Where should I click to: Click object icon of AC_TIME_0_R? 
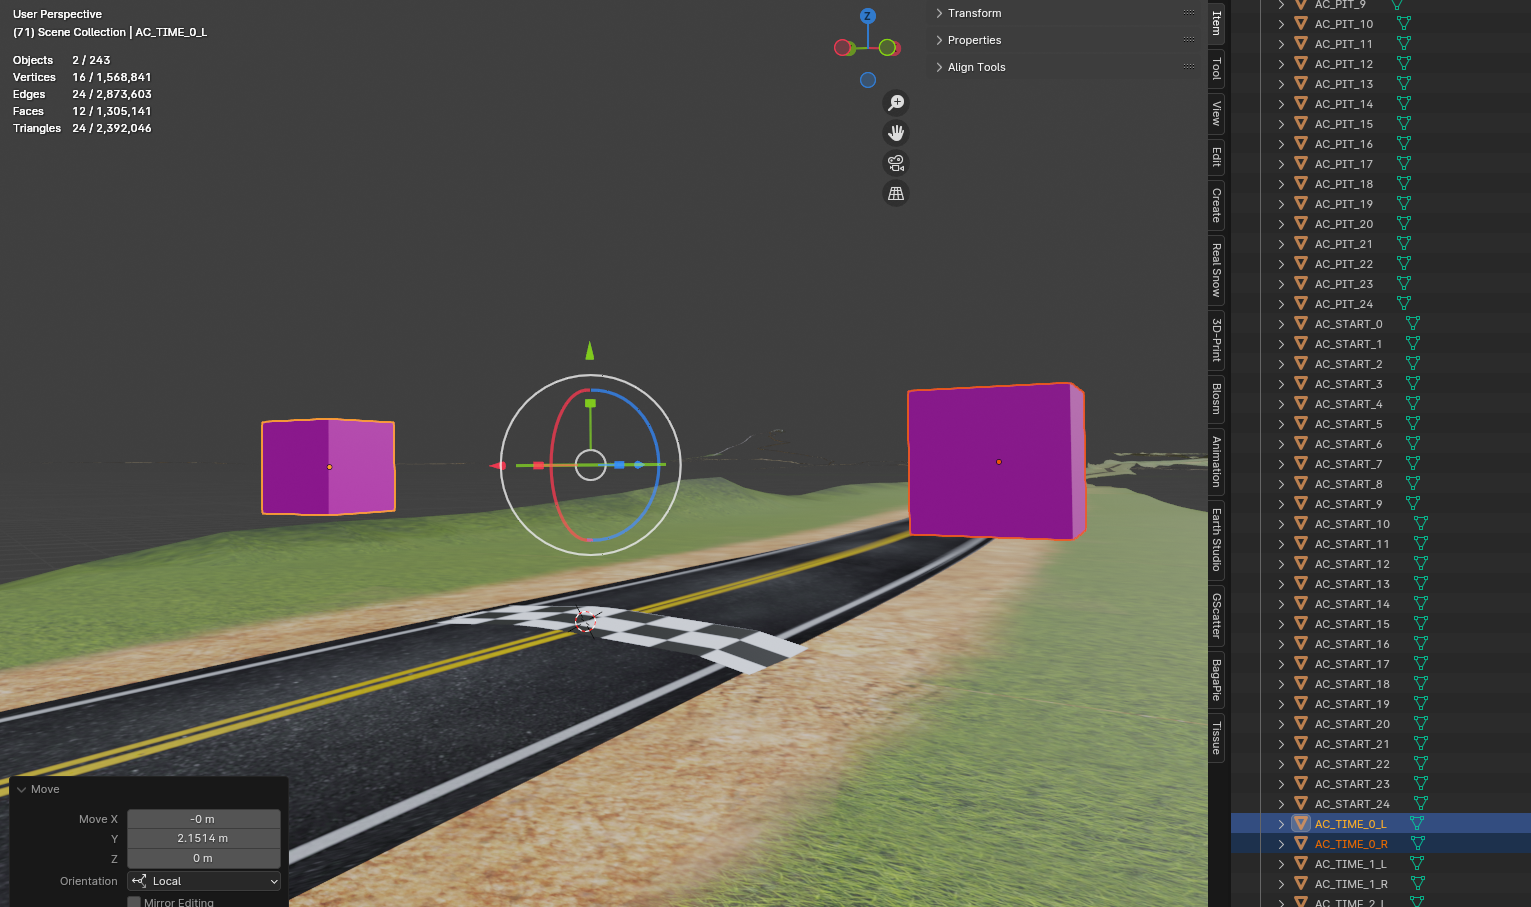pos(1301,843)
